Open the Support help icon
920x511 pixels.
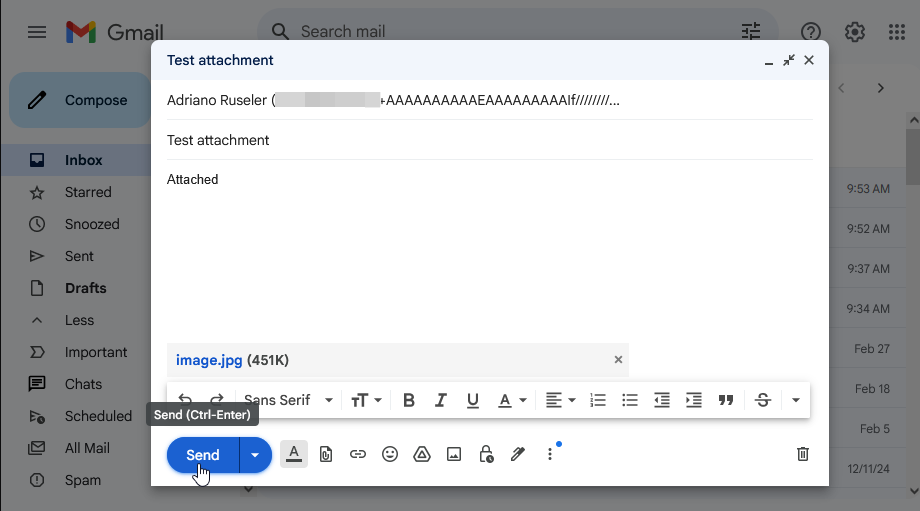(x=811, y=32)
